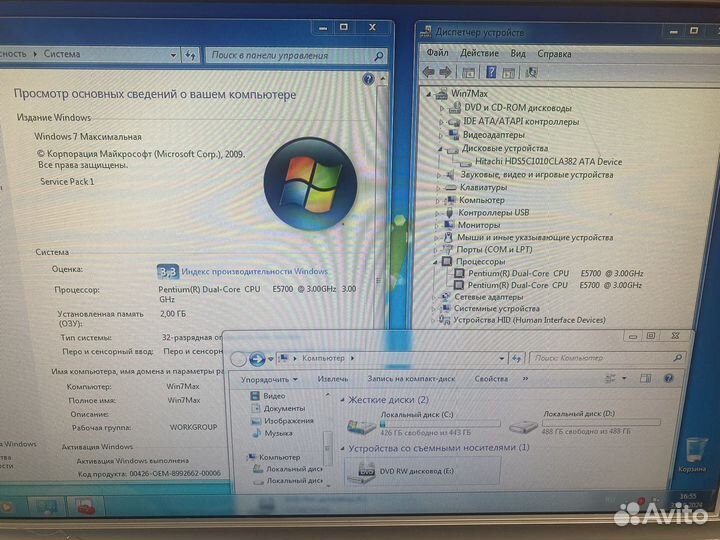Open the Файл menu in Device Manager

[x=437, y=53]
